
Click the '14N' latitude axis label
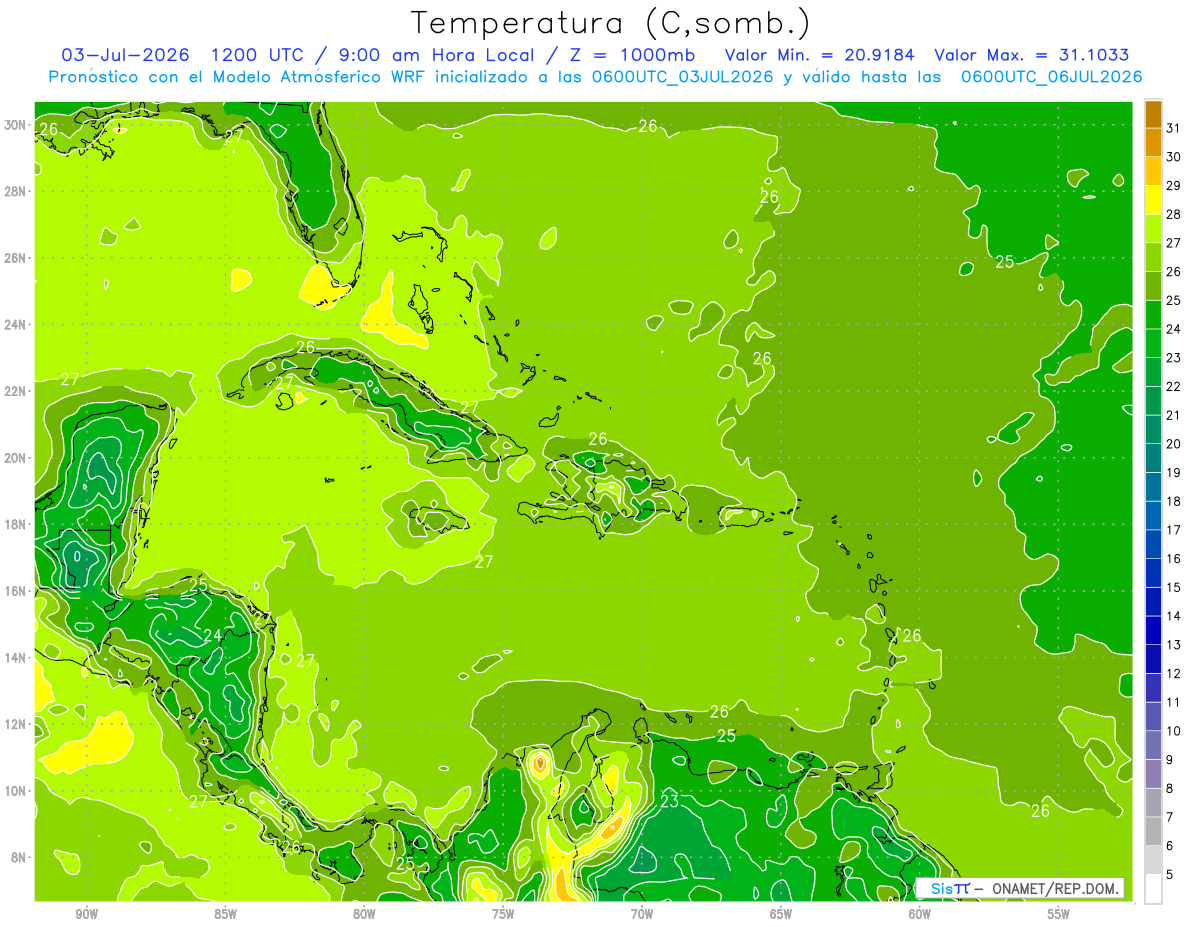pos(16,657)
